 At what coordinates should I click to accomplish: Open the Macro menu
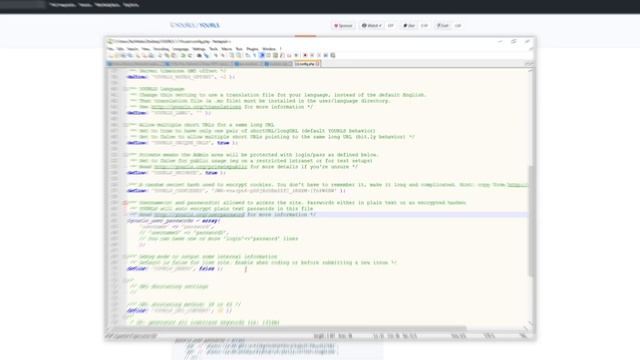[x=227, y=49]
